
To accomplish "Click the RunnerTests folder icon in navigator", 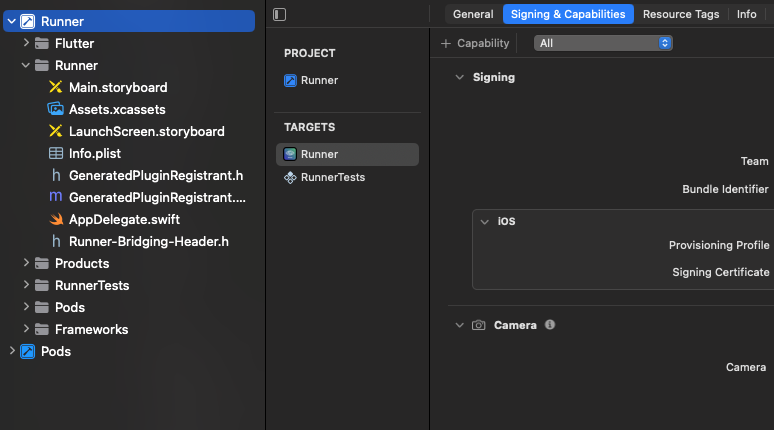I will click(x=42, y=285).
